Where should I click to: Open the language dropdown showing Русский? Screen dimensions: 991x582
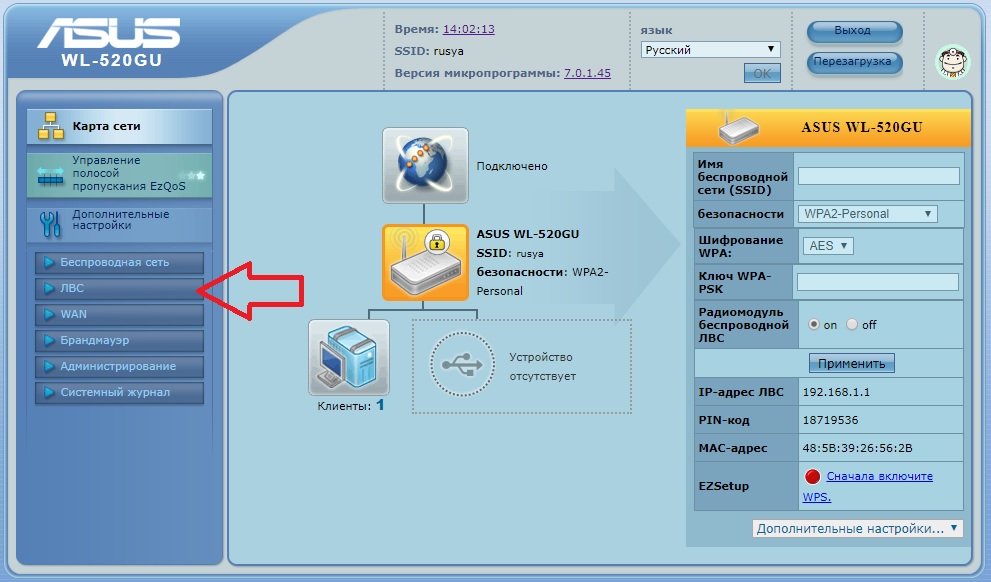click(710, 49)
